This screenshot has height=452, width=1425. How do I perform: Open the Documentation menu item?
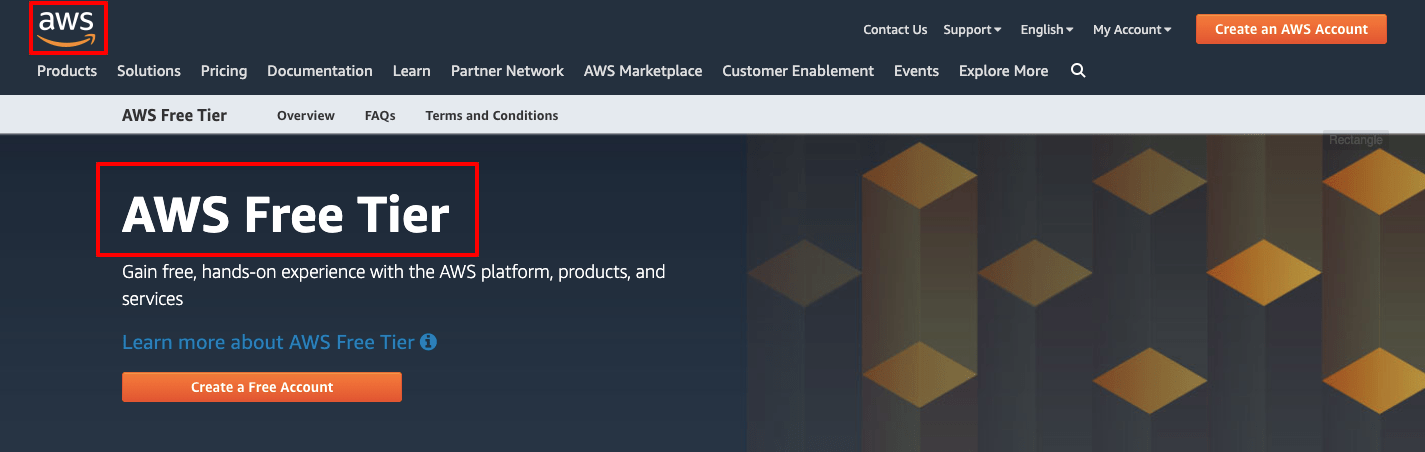320,71
